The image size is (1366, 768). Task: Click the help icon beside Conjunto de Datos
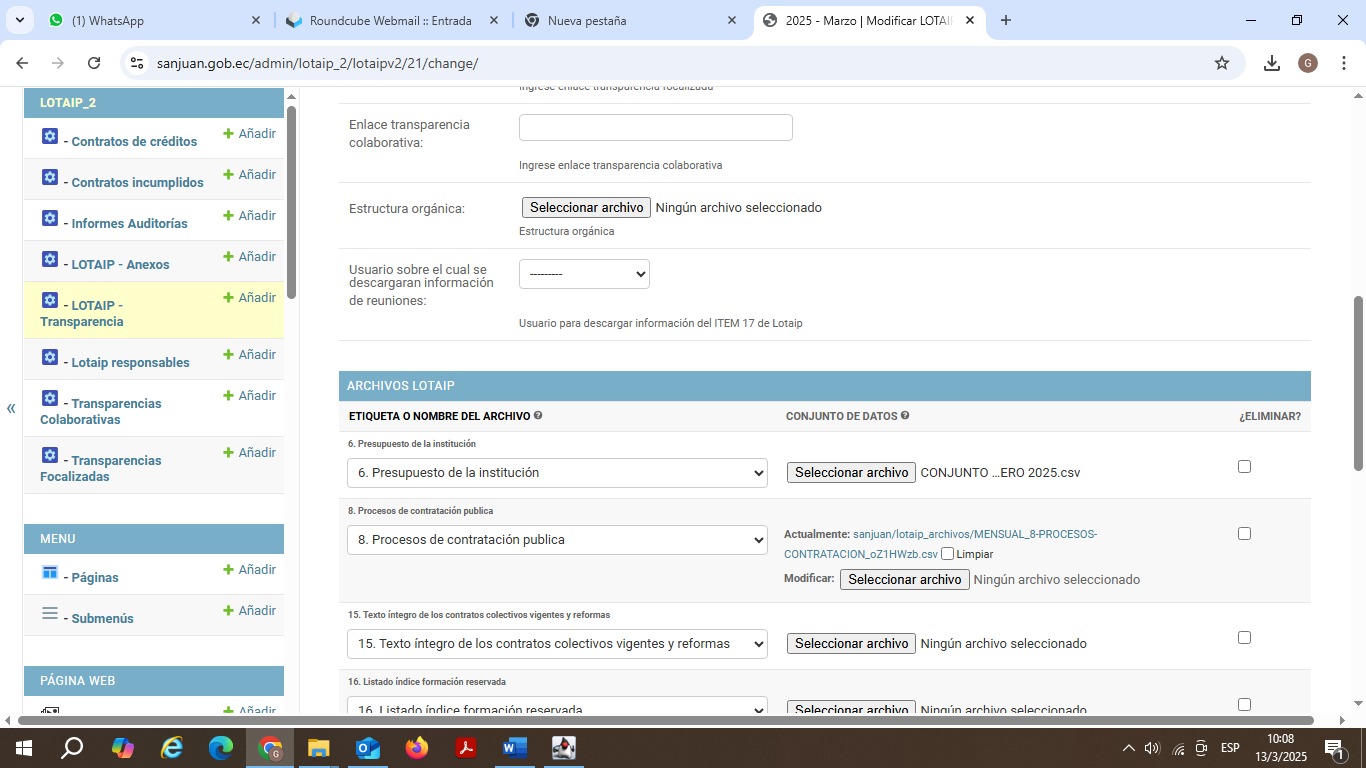point(905,415)
